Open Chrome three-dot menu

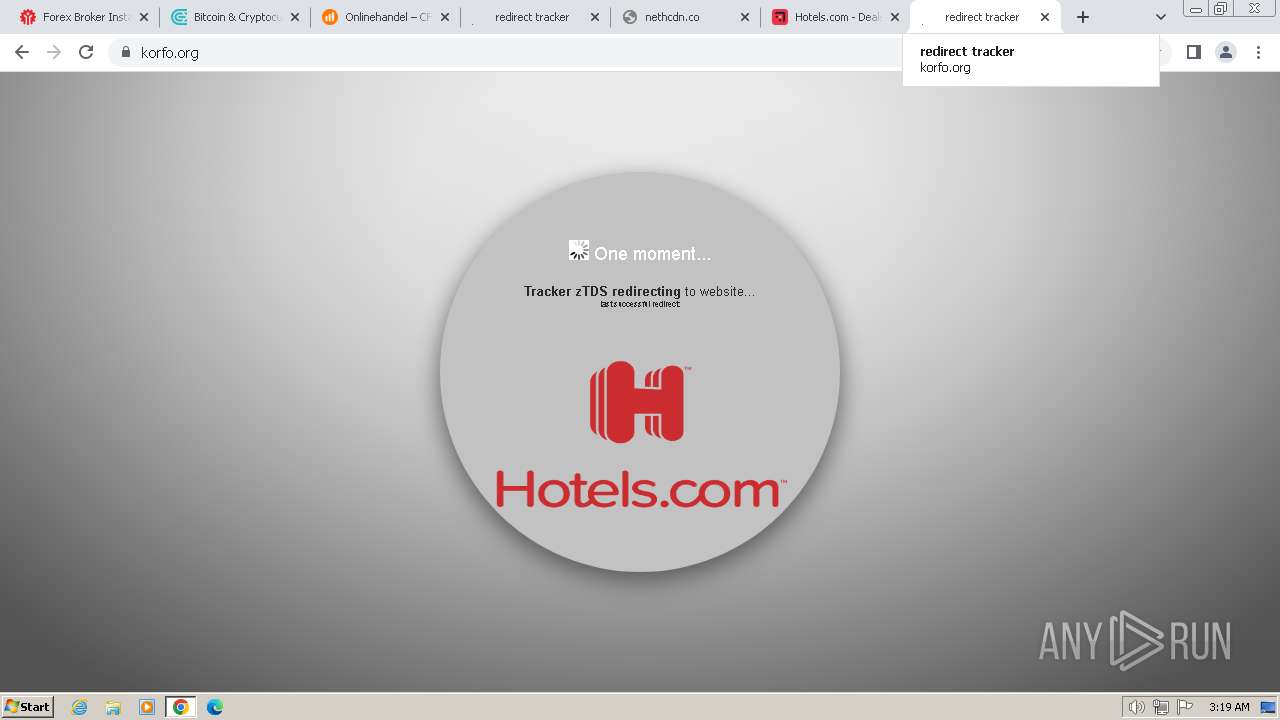point(1258,52)
